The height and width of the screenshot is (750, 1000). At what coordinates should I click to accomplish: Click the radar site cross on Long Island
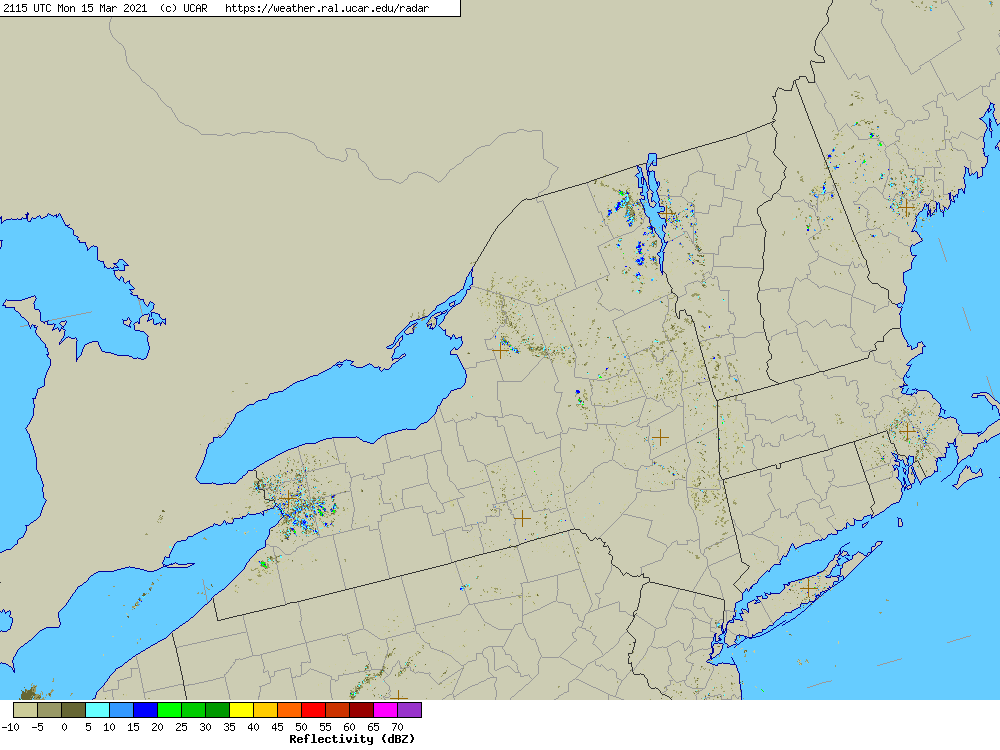[809, 588]
